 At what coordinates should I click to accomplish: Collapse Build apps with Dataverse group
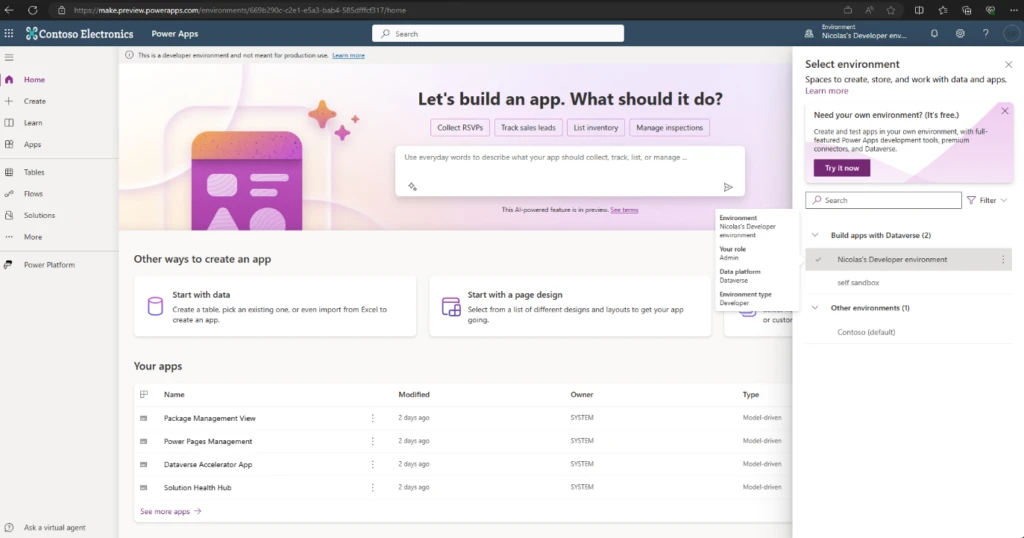tap(814, 235)
